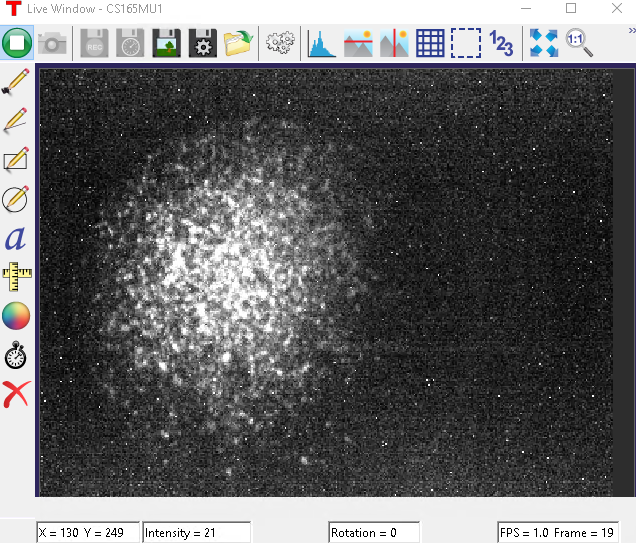The width and height of the screenshot is (636, 543).
Task: Select the text annotation 'a' tool
Action: tap(15, 238)
